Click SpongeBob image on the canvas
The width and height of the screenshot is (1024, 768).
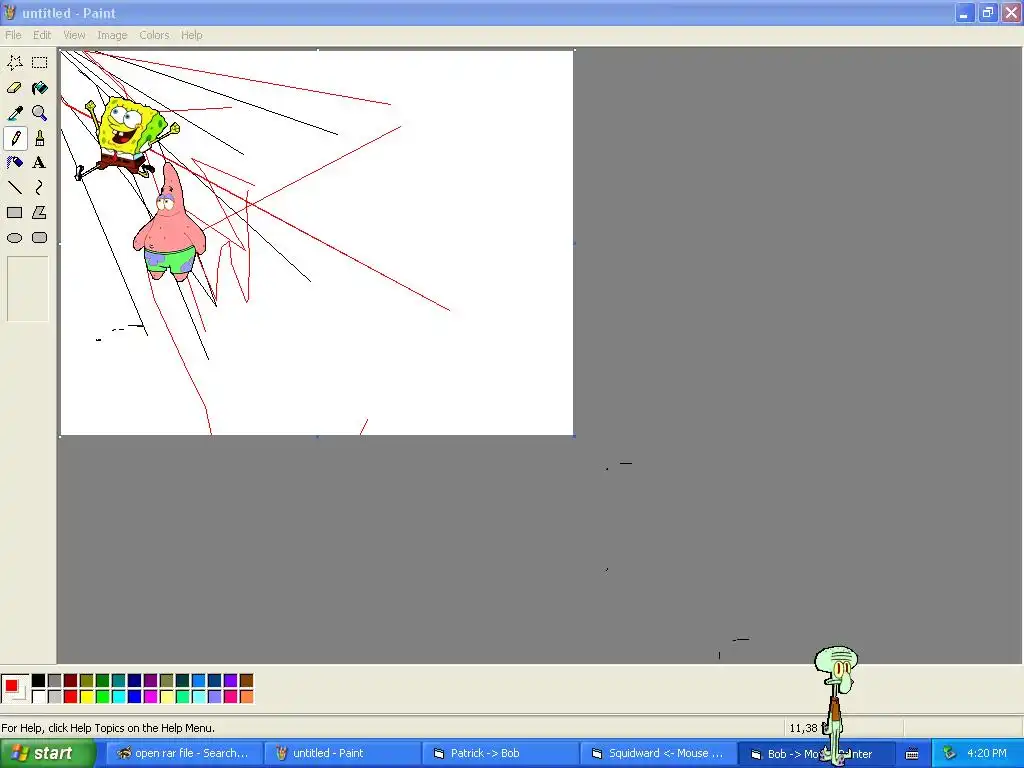(128, 136)
